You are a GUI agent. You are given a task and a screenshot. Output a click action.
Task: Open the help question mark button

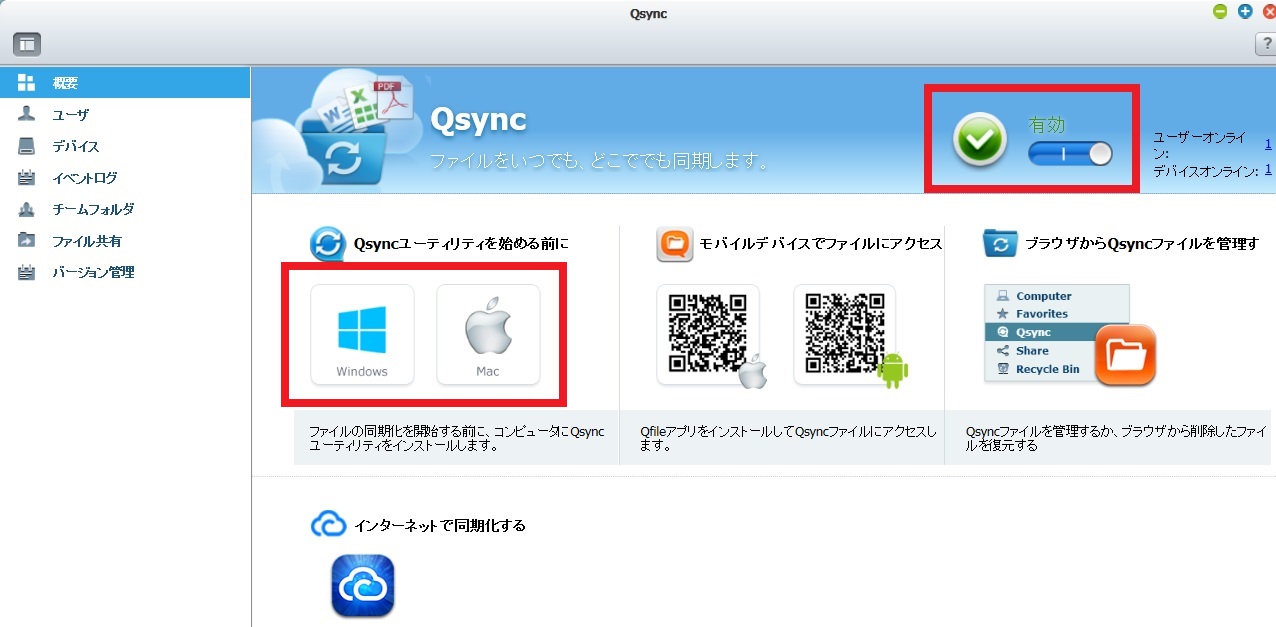[x=1265, y=44]
